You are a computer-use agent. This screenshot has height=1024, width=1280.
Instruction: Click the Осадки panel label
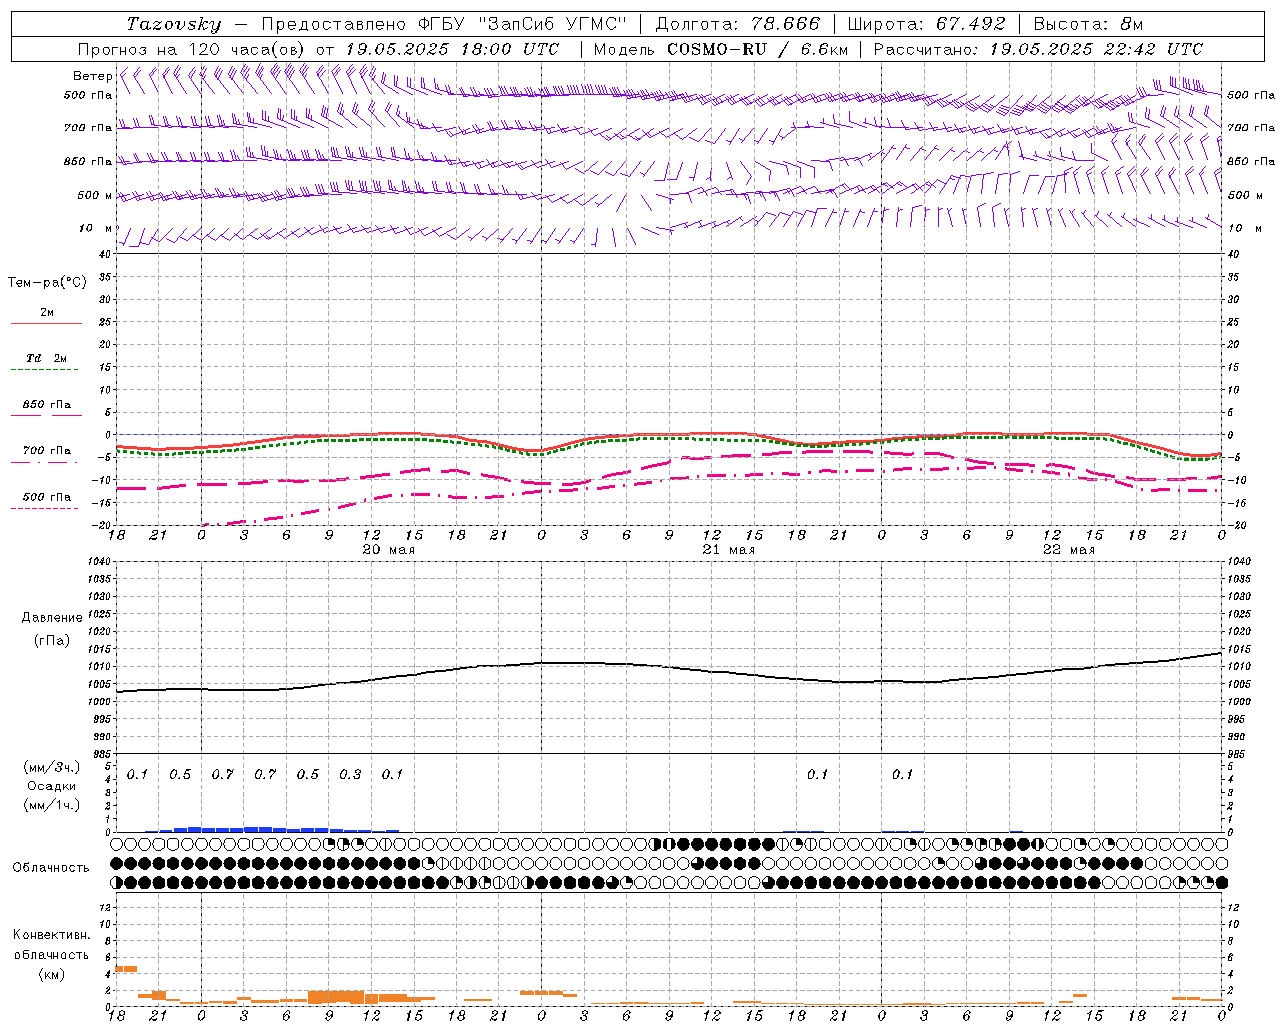point(51,786)
